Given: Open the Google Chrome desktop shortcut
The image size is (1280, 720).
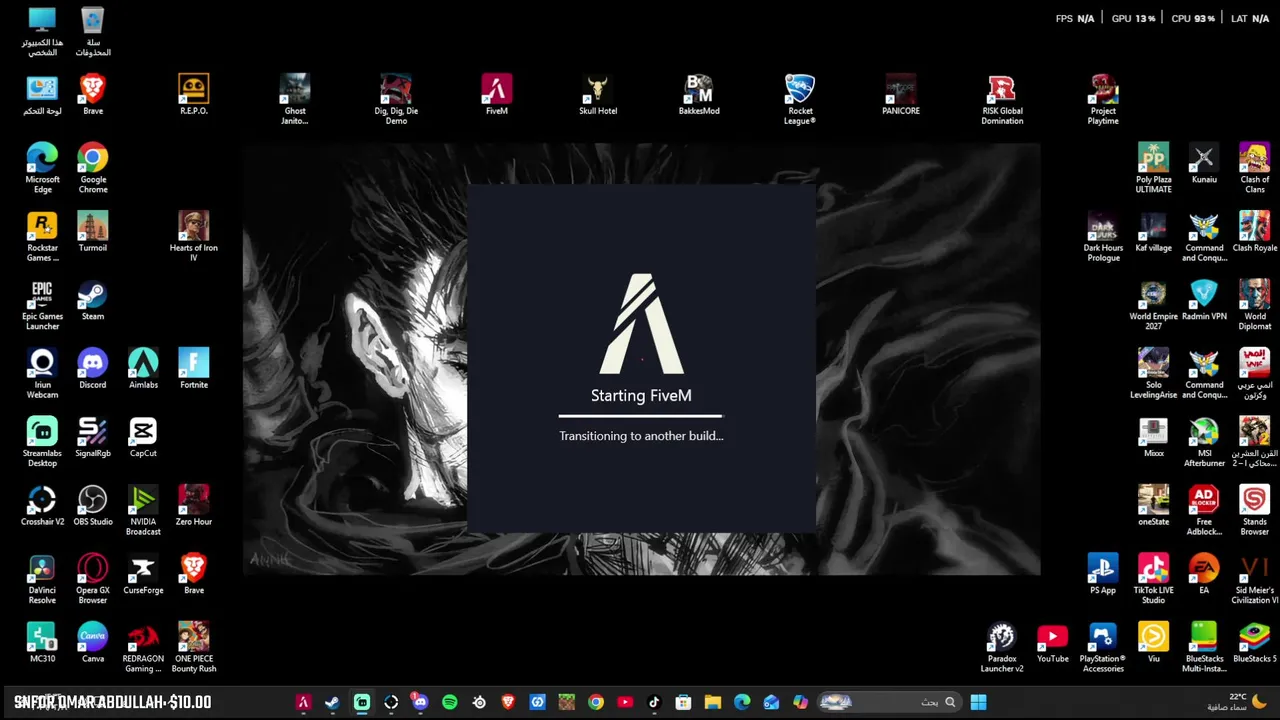Looking at the screenshot, I should point(93,168).
